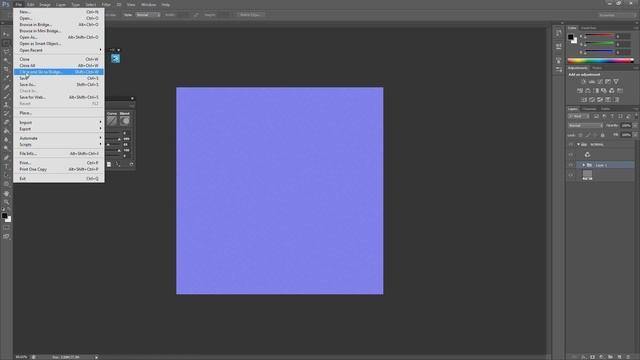Toggle visibility of the top group layer
The width and height of the screenshot is (640, 360).
click(x=571, y=144)
